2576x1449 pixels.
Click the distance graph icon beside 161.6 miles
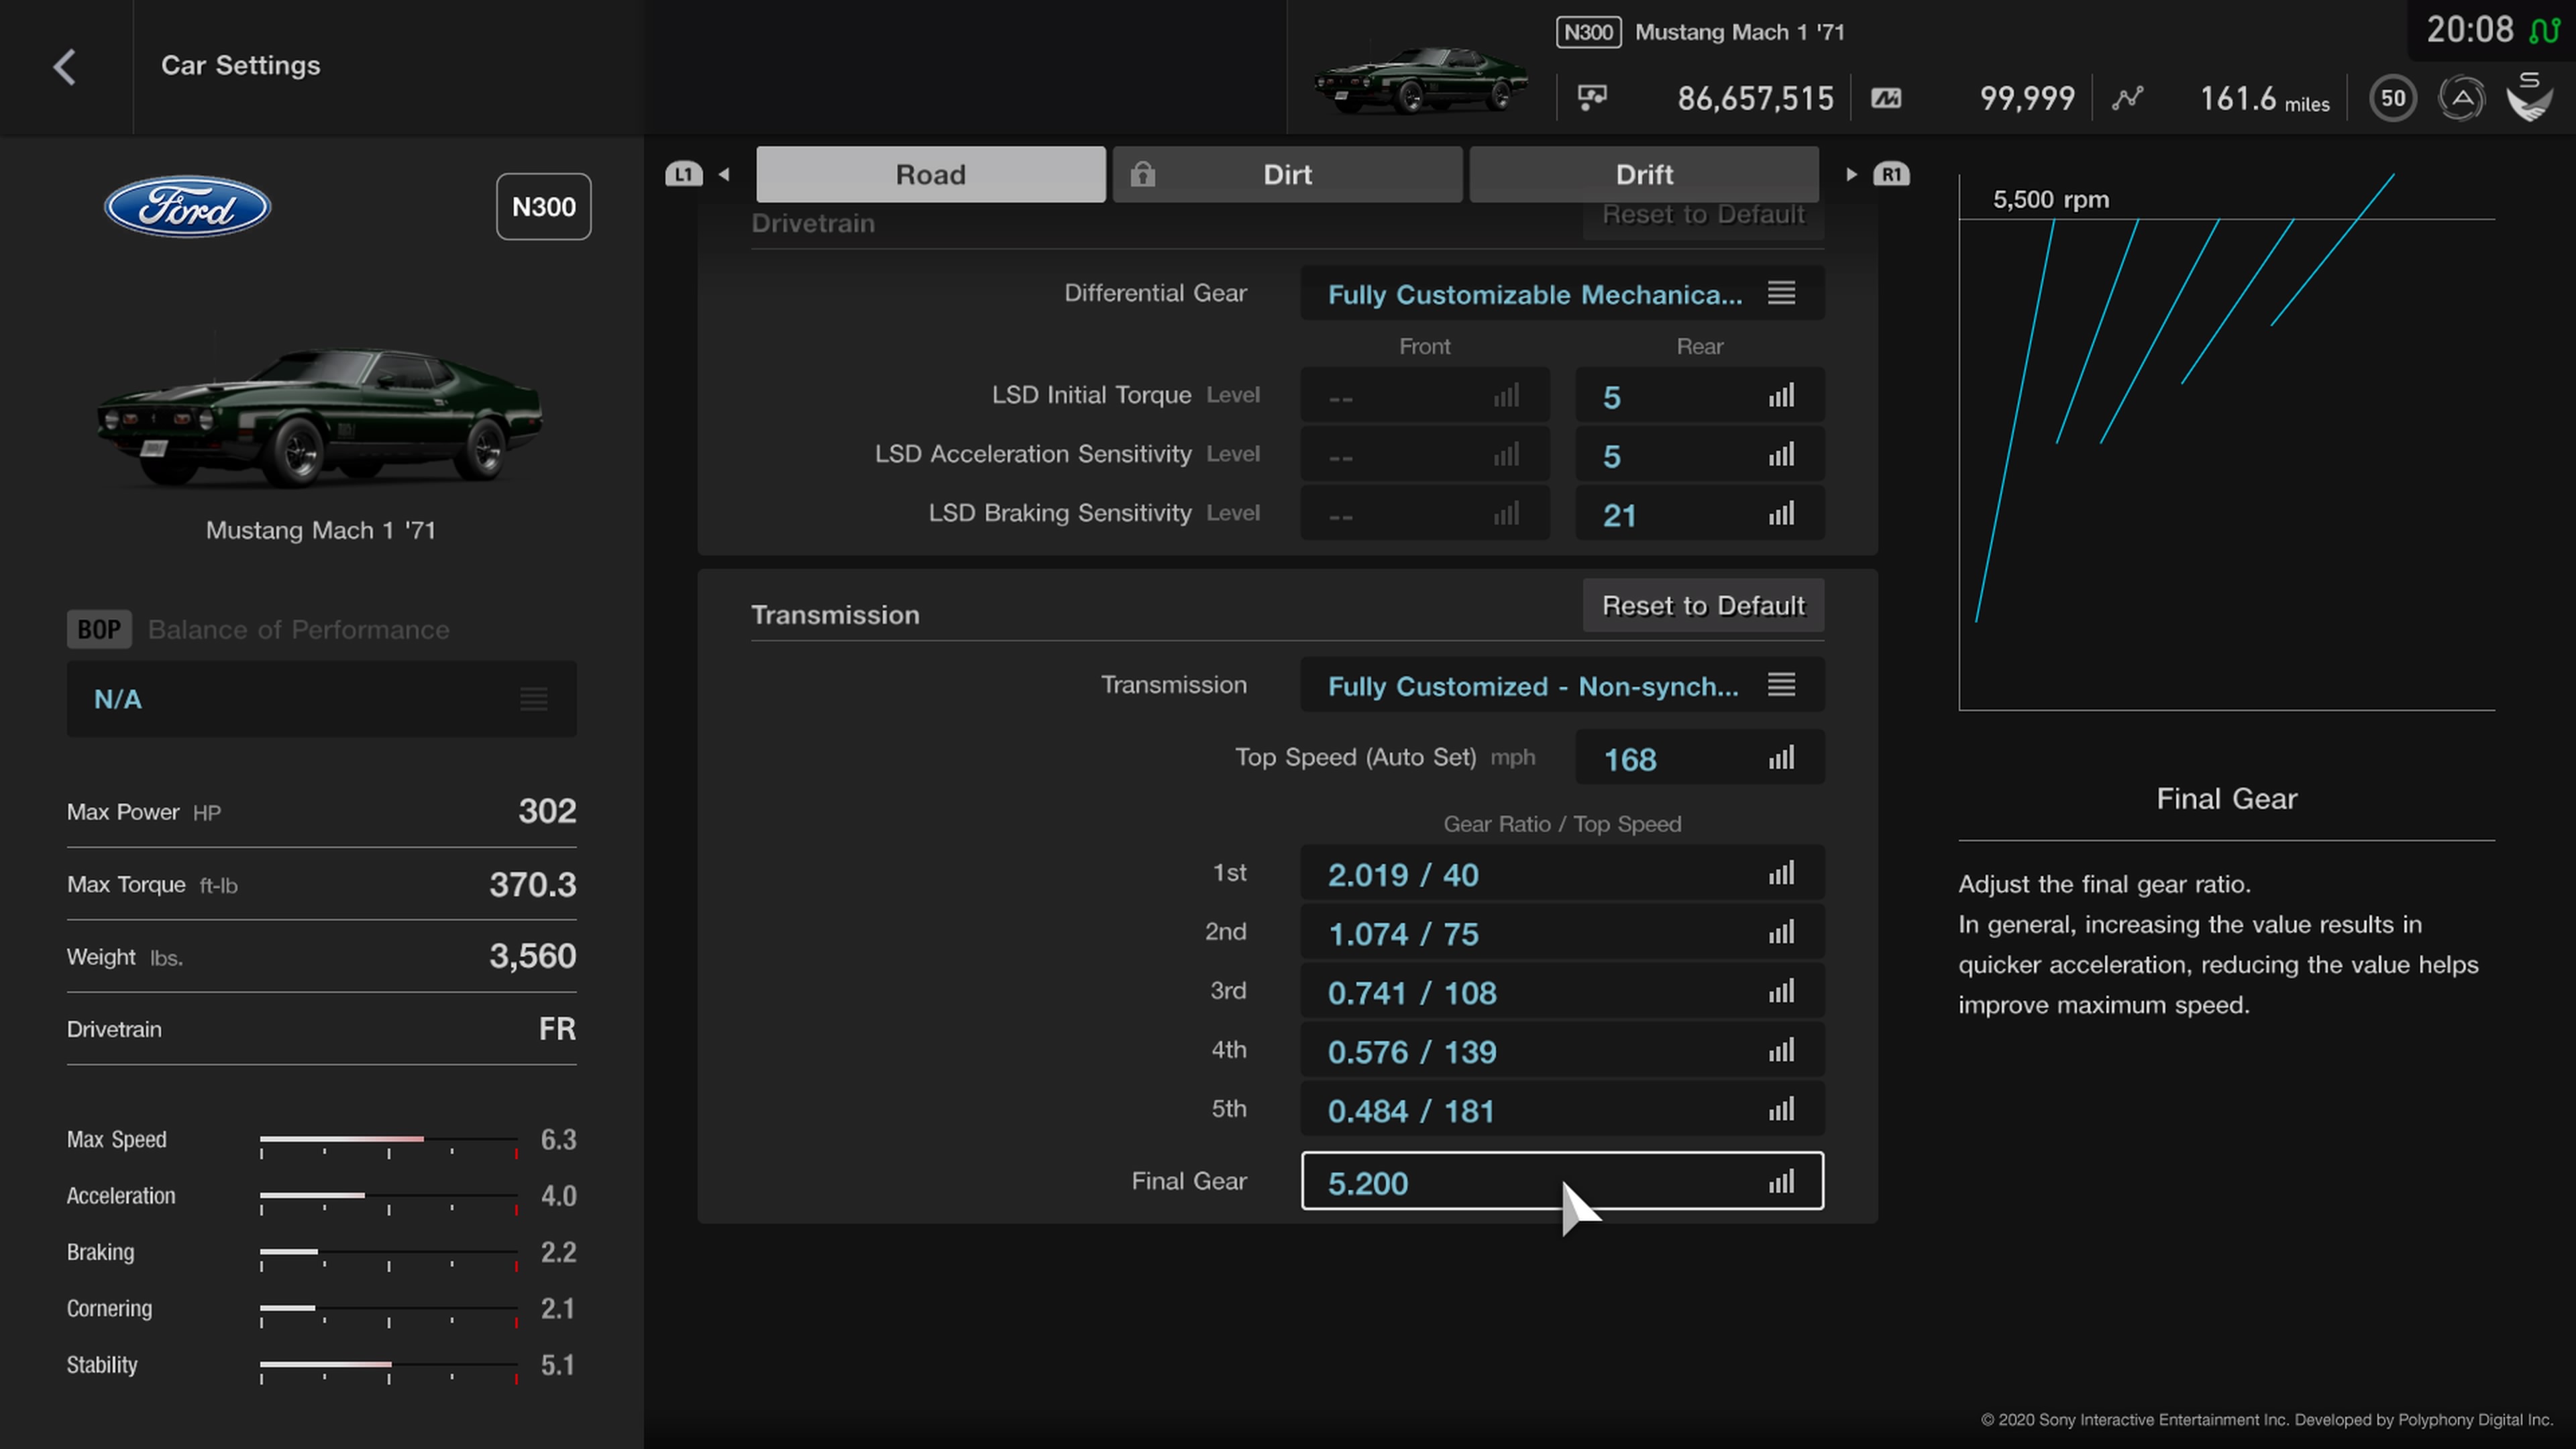click(2128, 97)
